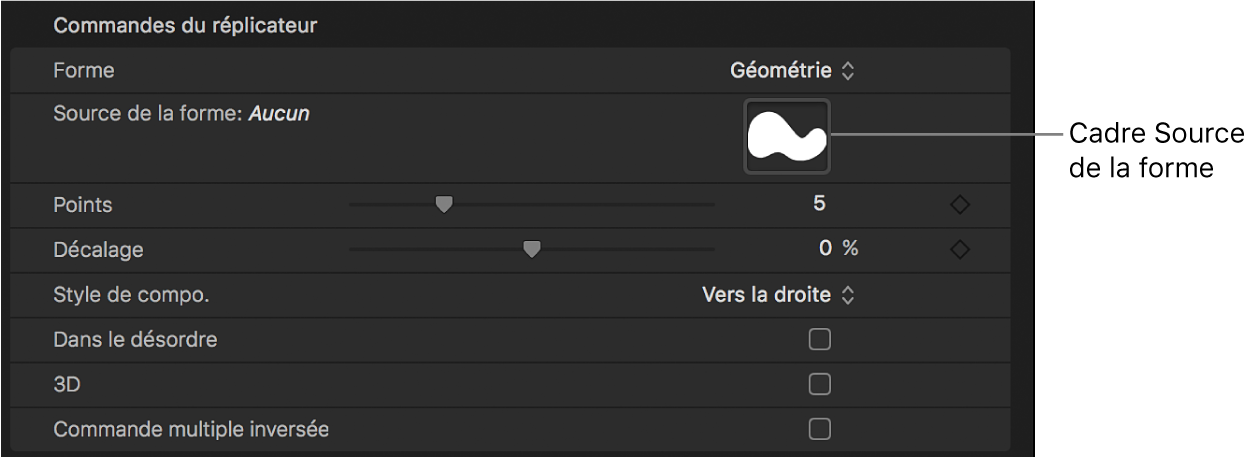Click the Points value field showing 5
Viewport: 1258px width, 459px height.
819,204
